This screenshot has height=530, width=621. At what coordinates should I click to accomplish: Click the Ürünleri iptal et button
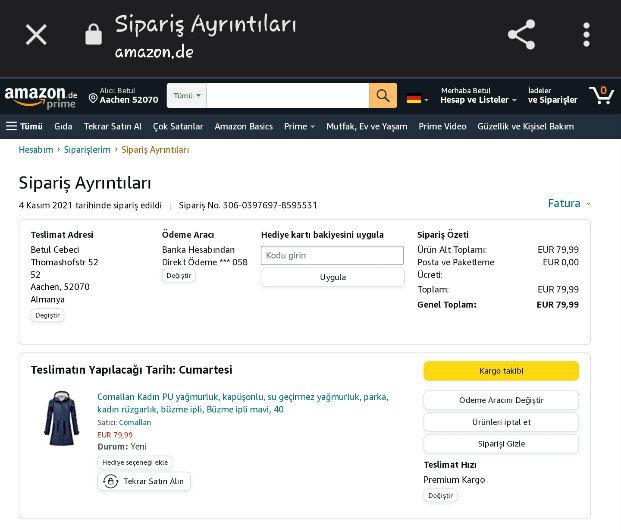click(501, 422)
